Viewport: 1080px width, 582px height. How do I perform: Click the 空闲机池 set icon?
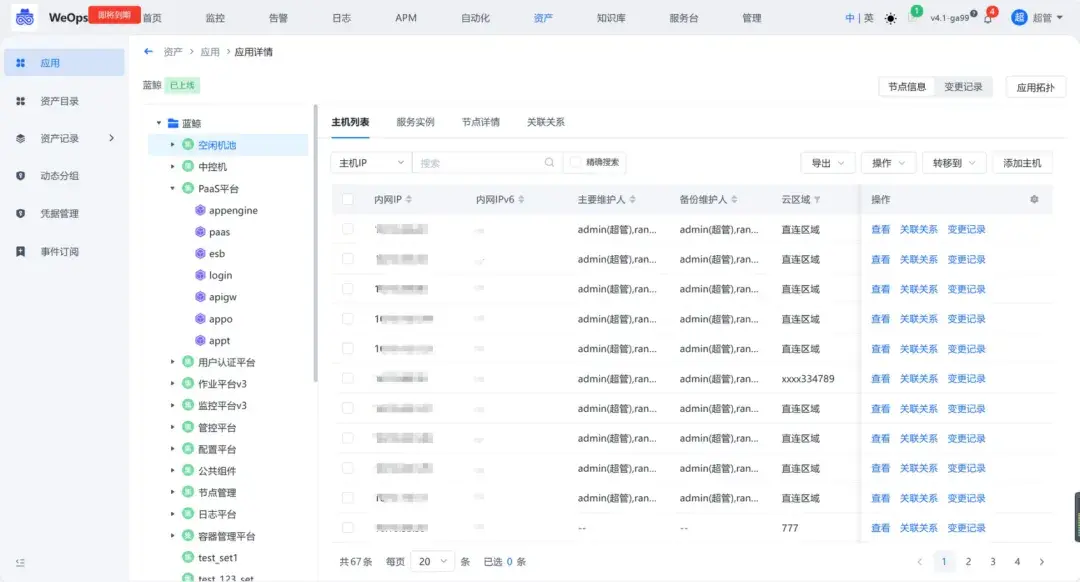pyautogui.click(x=187, y=145)
